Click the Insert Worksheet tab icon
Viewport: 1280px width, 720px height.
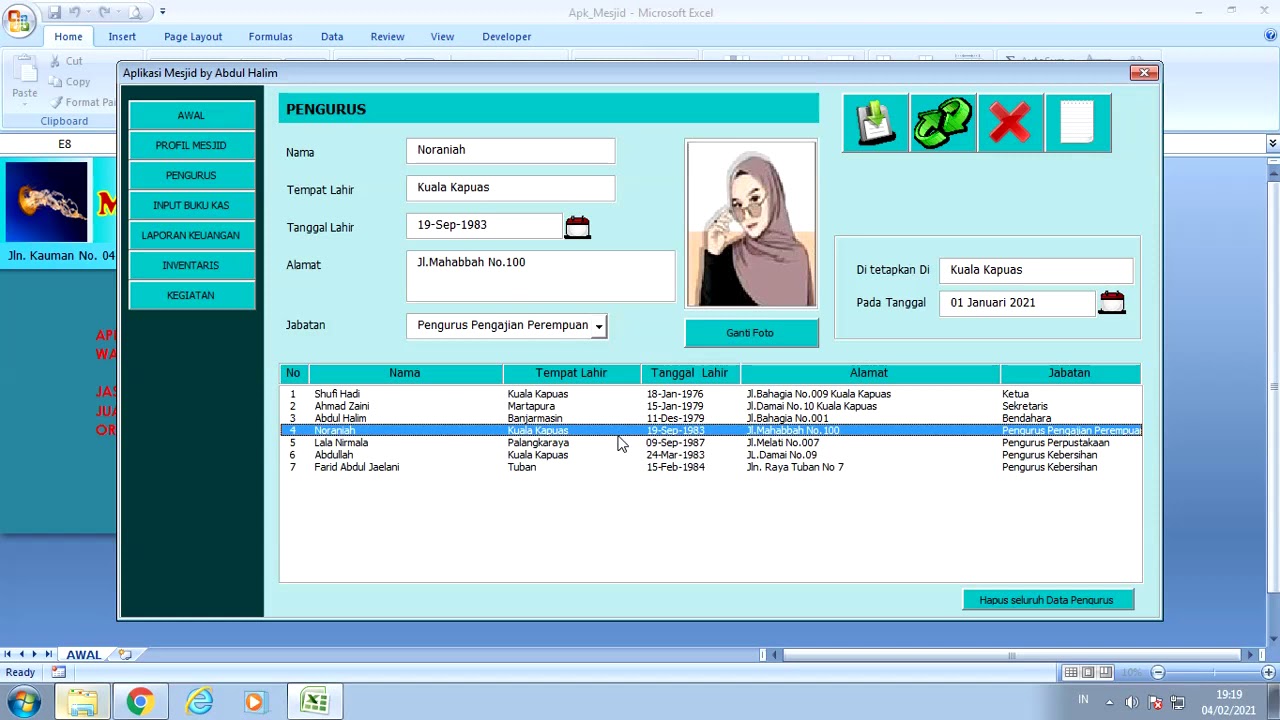click(x=125, y=654)
